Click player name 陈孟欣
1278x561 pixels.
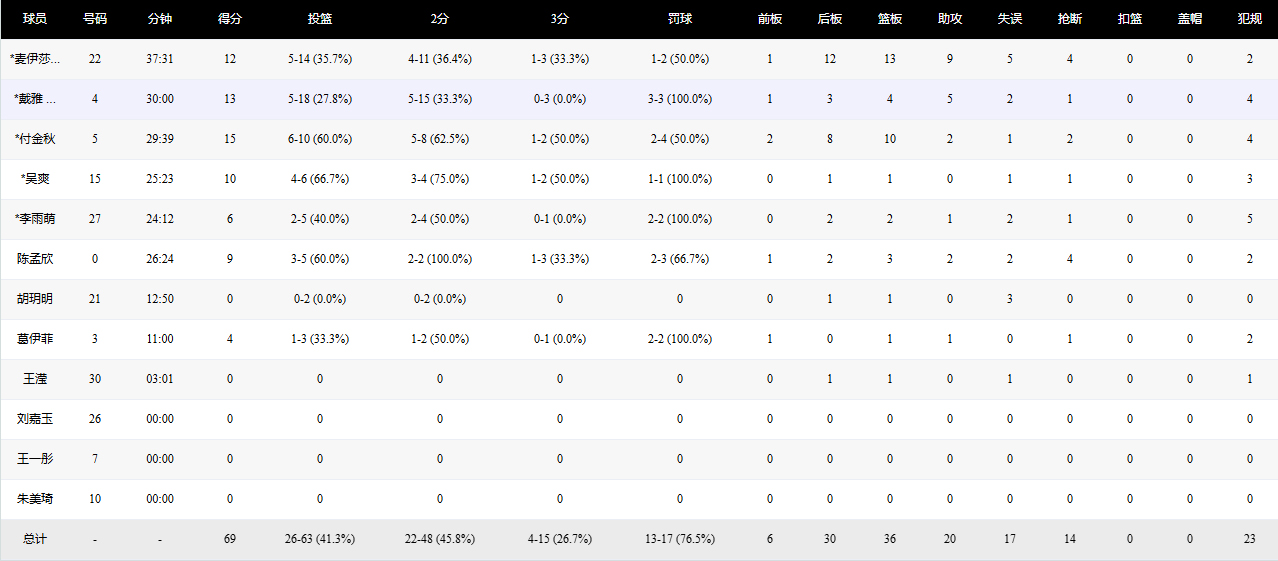pyautogui.click(x=35, y=259)
